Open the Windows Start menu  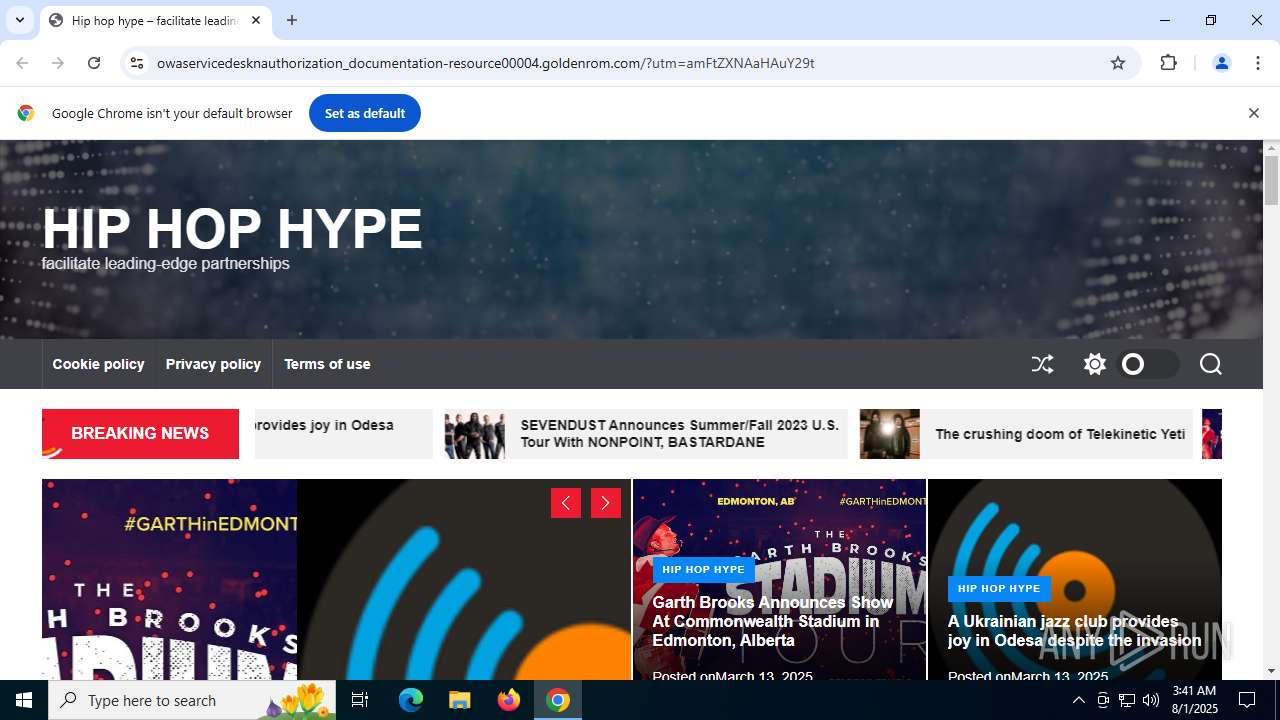point(24,700)
